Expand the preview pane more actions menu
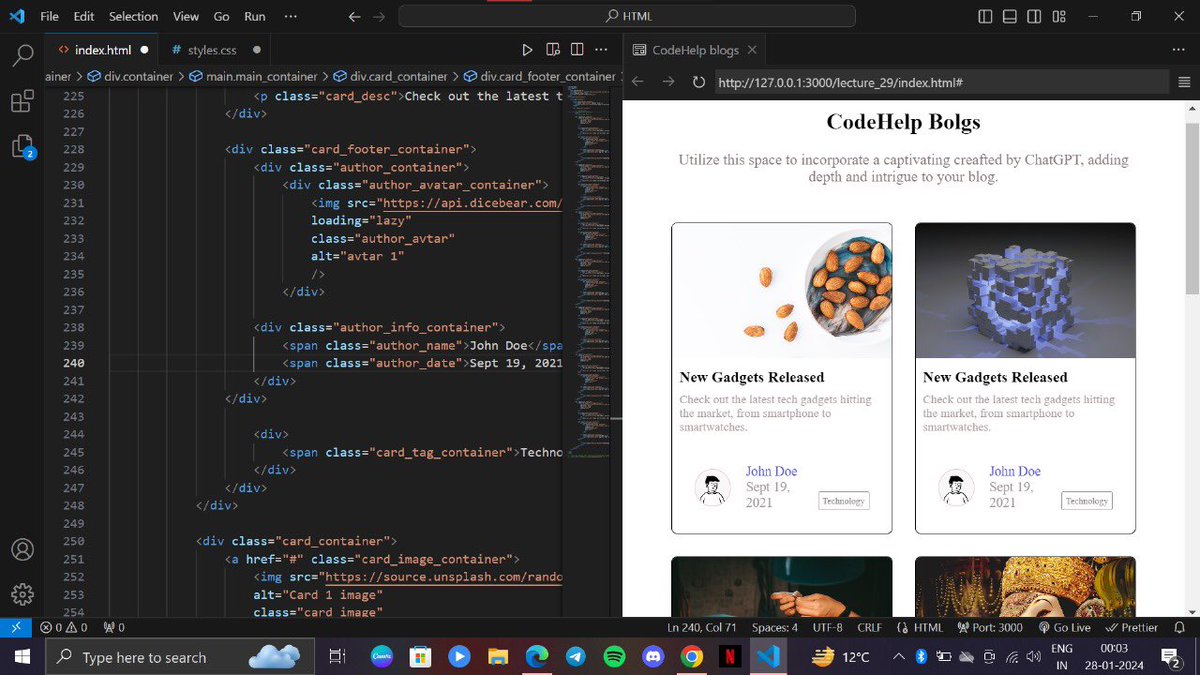The width and height of the screenshot is (1200, 675). coord(1179,49)
